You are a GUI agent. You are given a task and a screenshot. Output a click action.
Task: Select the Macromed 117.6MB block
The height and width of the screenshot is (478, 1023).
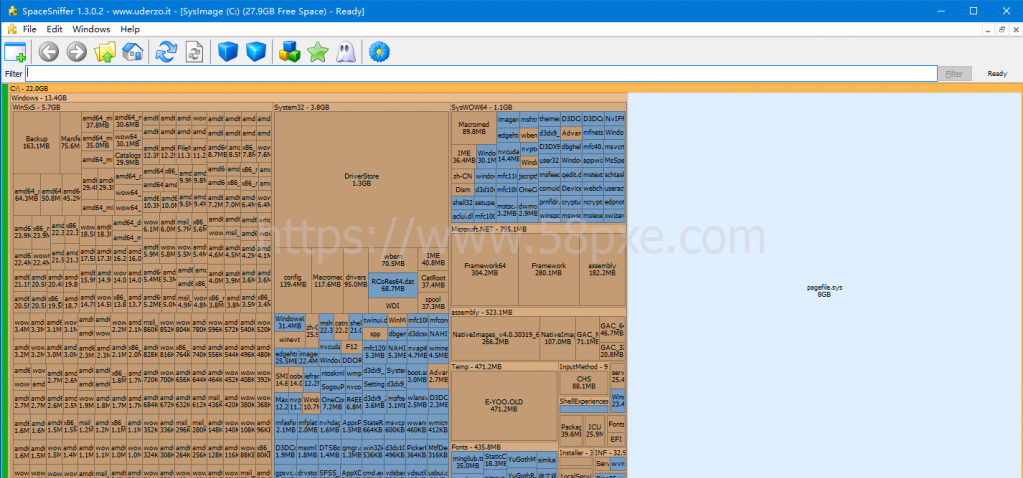click(328, 280)
